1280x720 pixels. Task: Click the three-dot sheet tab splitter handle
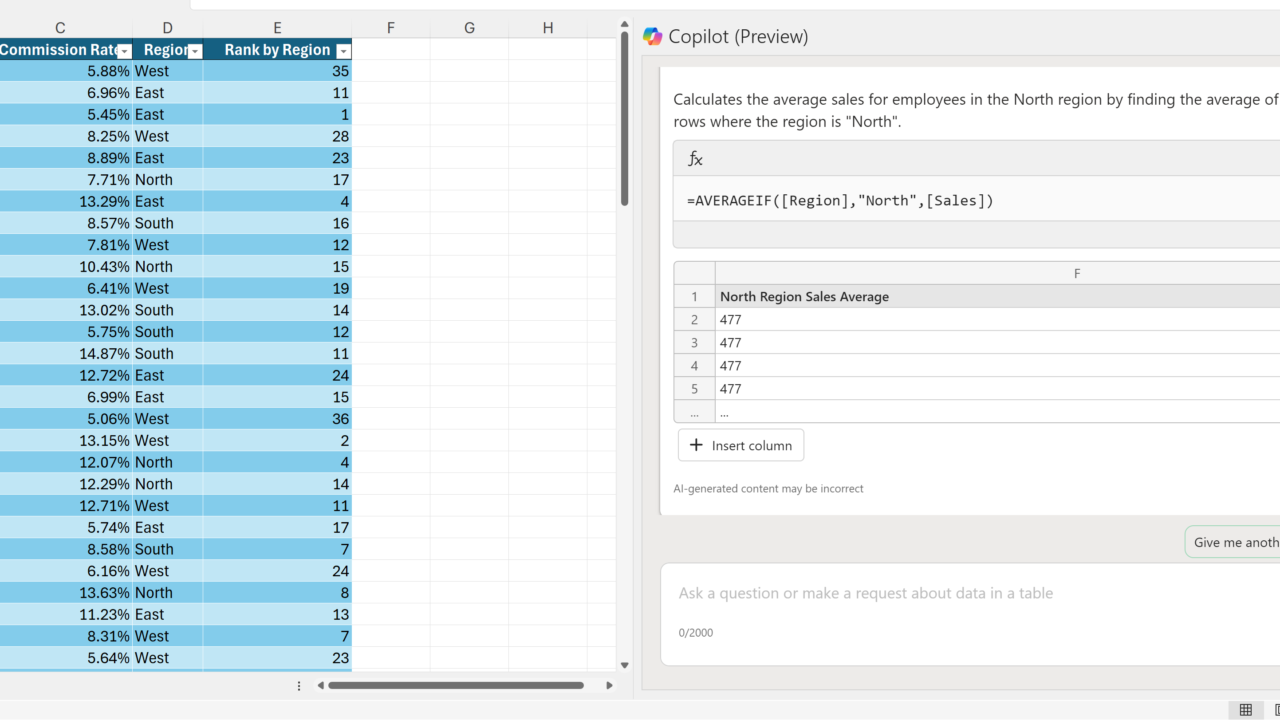coord(299,686)
